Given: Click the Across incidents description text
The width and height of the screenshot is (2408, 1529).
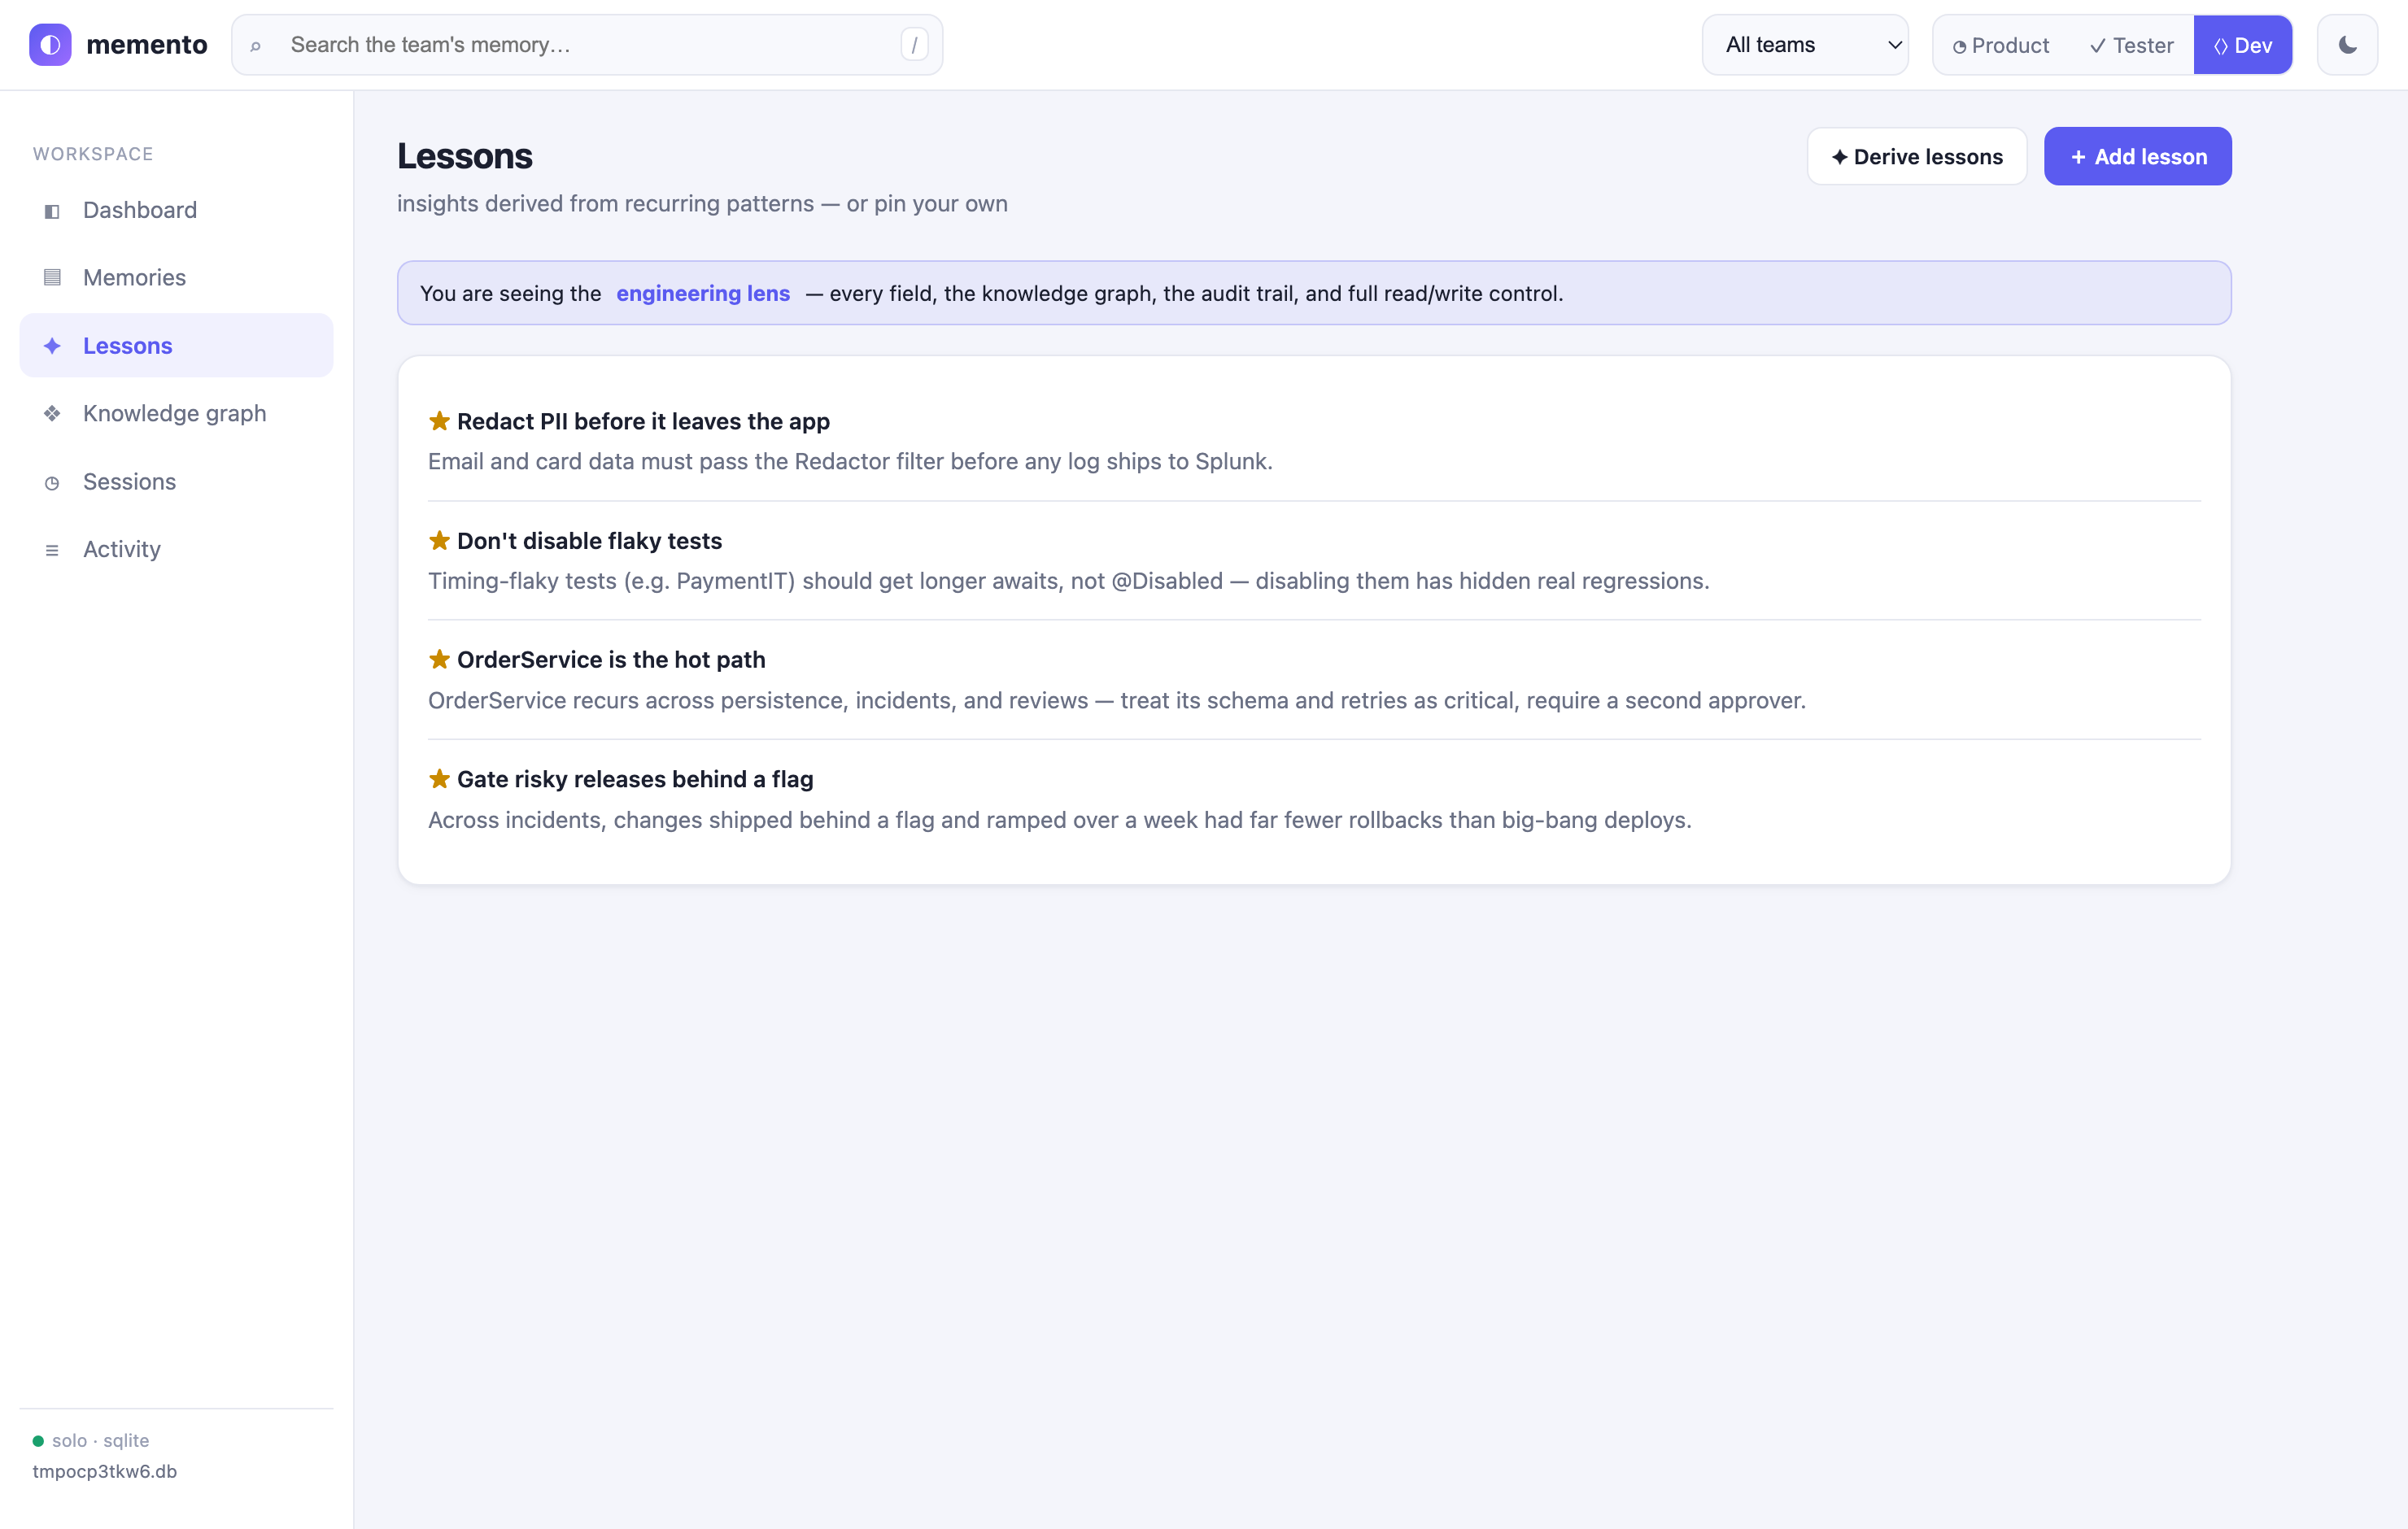Looking at the screenshot, I should coord(1060,820).
